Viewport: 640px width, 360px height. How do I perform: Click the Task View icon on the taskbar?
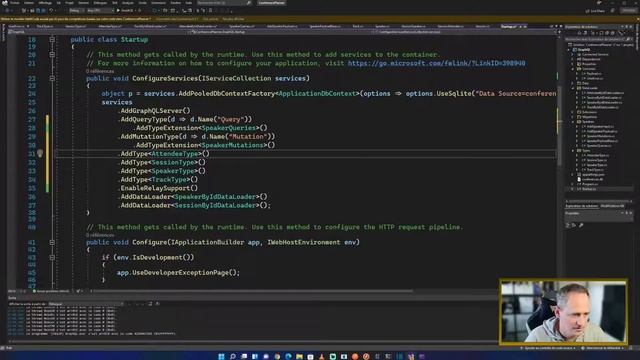point(244,356)
